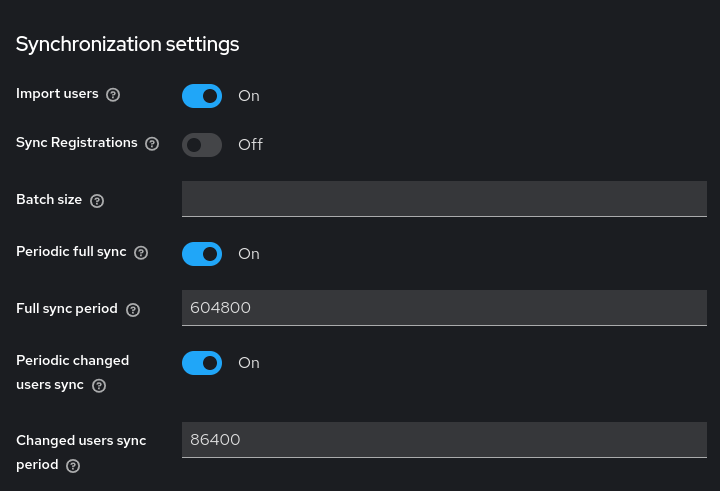Disable the Import users toggle

tap(202, 96)
